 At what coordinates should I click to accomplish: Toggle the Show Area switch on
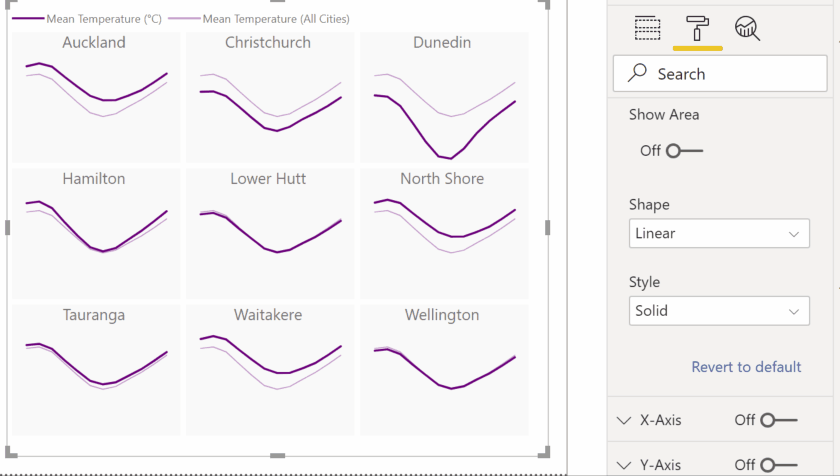coord(684,151)
